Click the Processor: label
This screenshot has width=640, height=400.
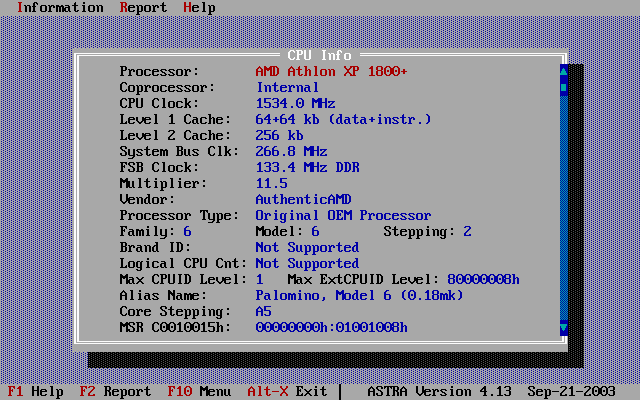point(159,71)
